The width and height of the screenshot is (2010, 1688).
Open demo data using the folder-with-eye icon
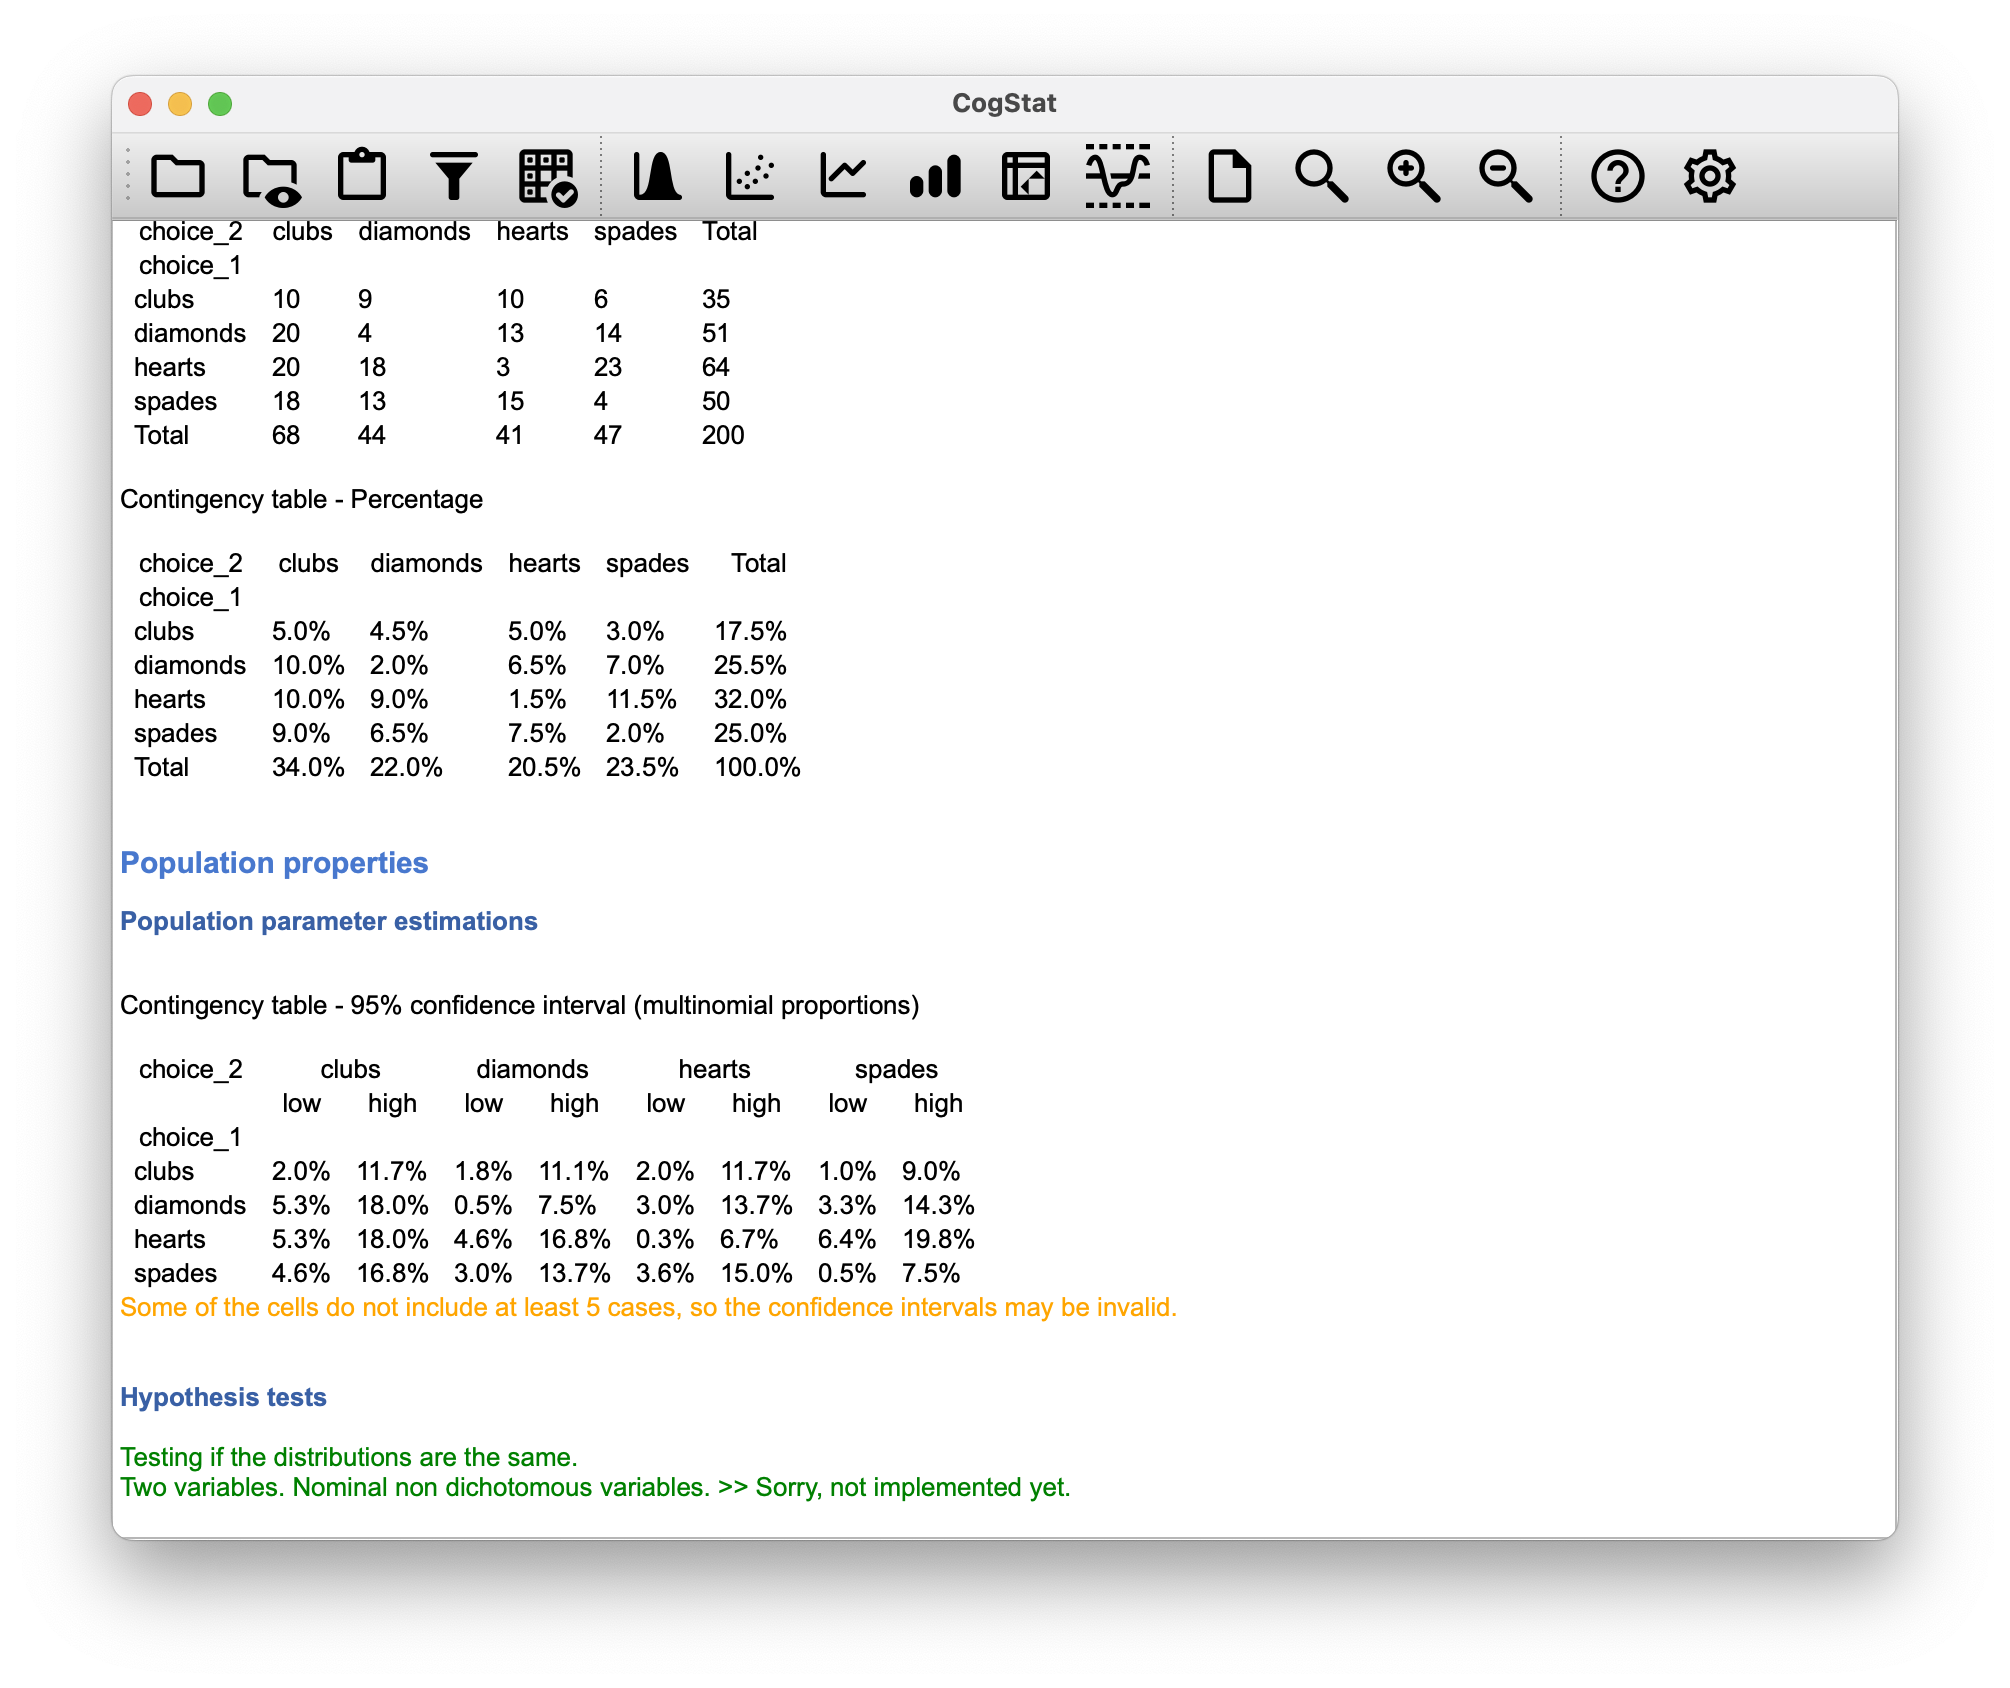tap(272, 177)
